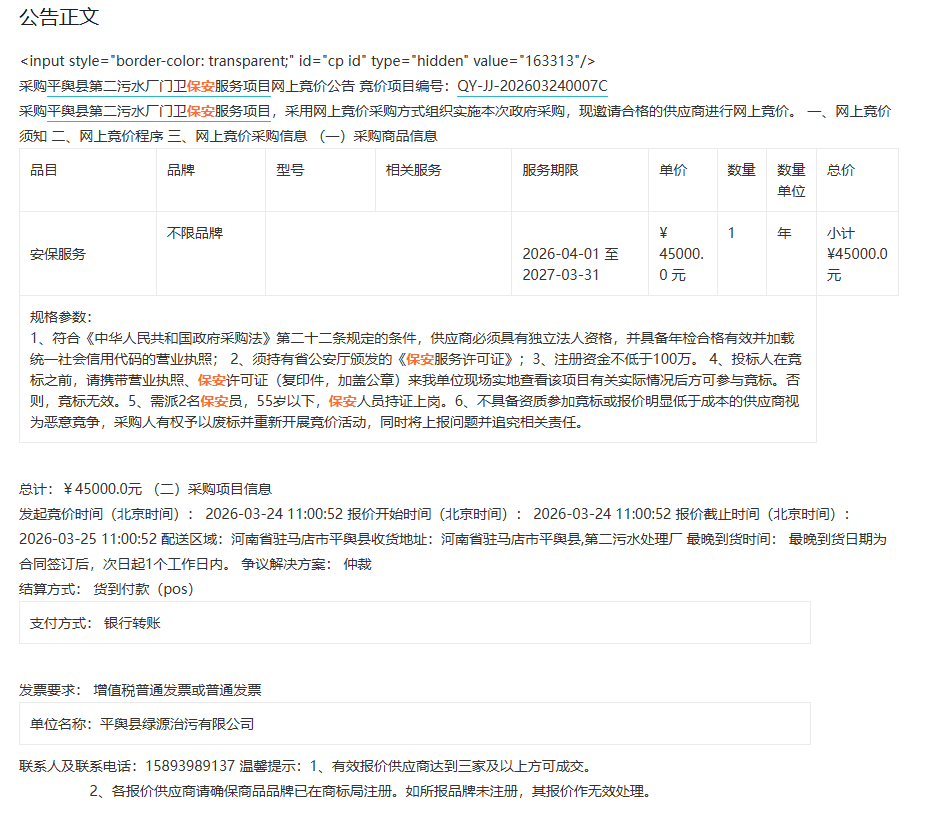Image resolution: width=932 pixels, height=828 pixels.
Task: Click the 相关服务 column header
Action: 413,171
